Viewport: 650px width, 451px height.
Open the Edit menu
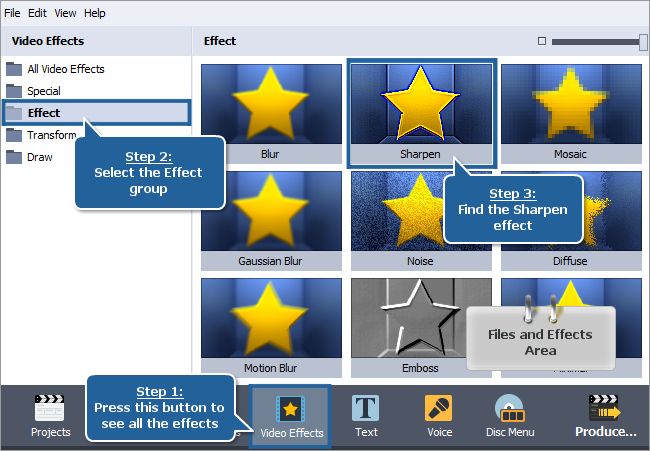click(37, 13)
